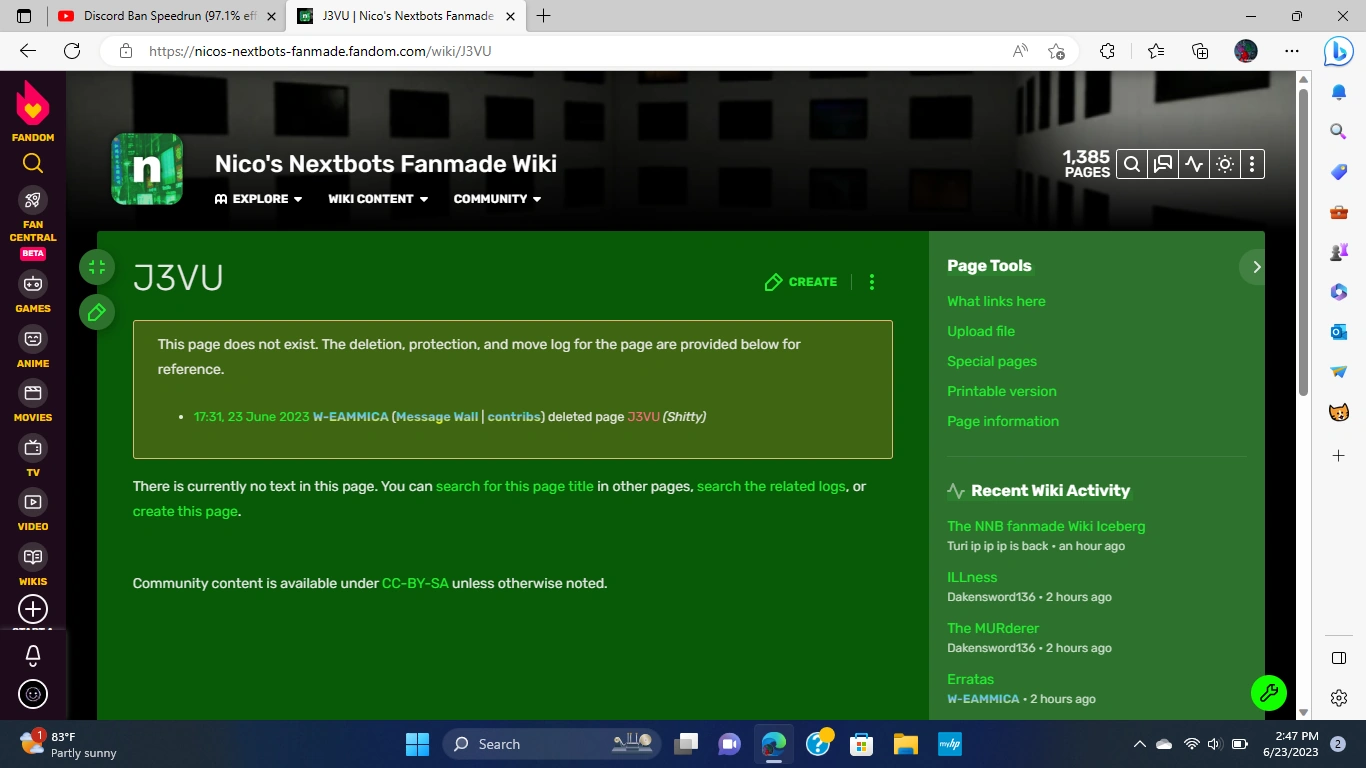
Task: Open Fandom notifications bell
Action: 33,655
